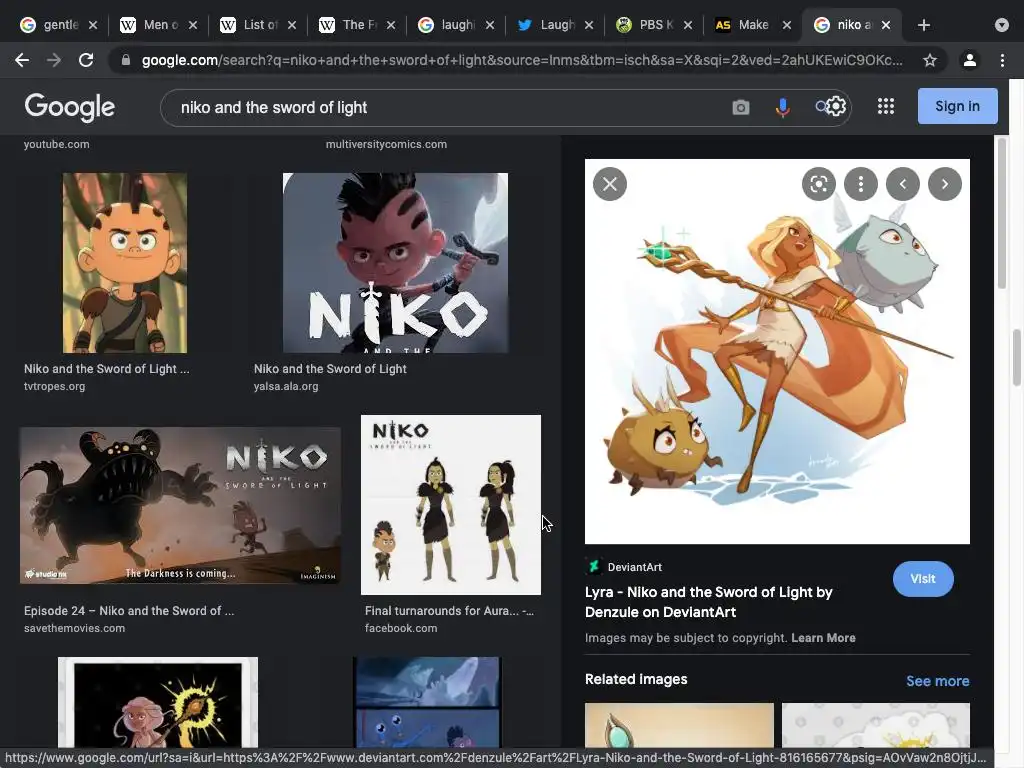The width and height of the screenshot is (1024, 768).
Task: Open the large Lyra preview image
Action: click(x=777, y=351)
